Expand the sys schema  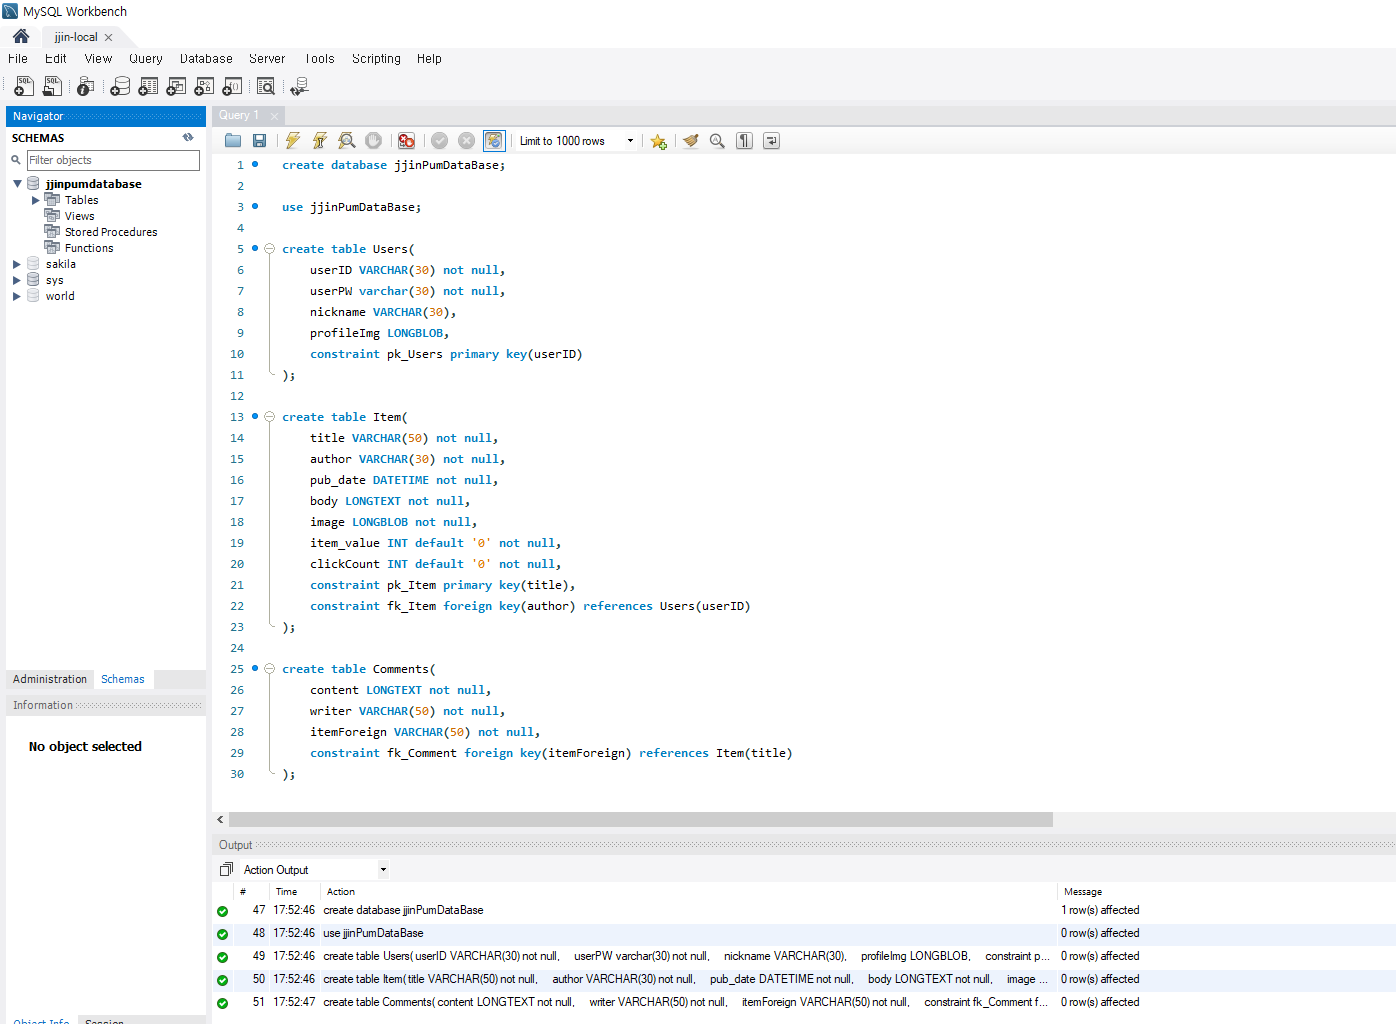pos(17,280)
